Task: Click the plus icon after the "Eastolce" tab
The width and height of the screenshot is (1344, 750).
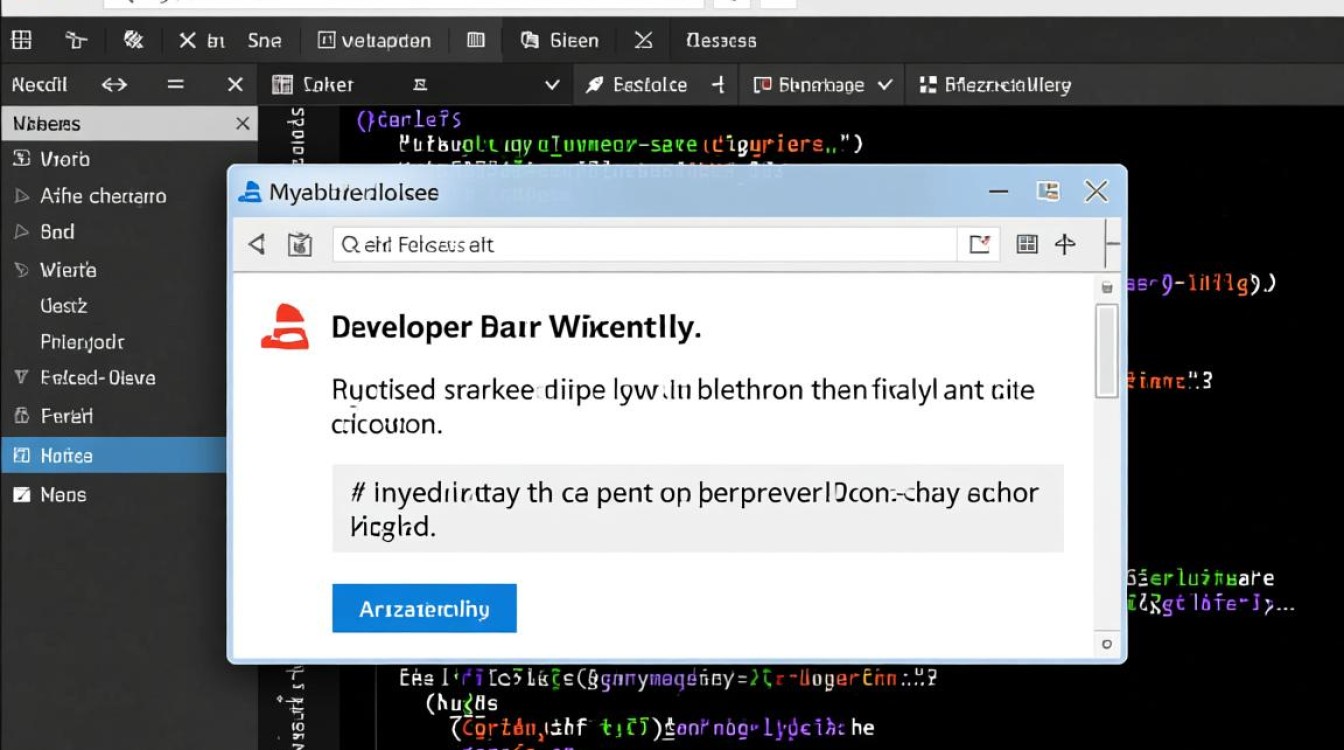Action: pos(717,85)
